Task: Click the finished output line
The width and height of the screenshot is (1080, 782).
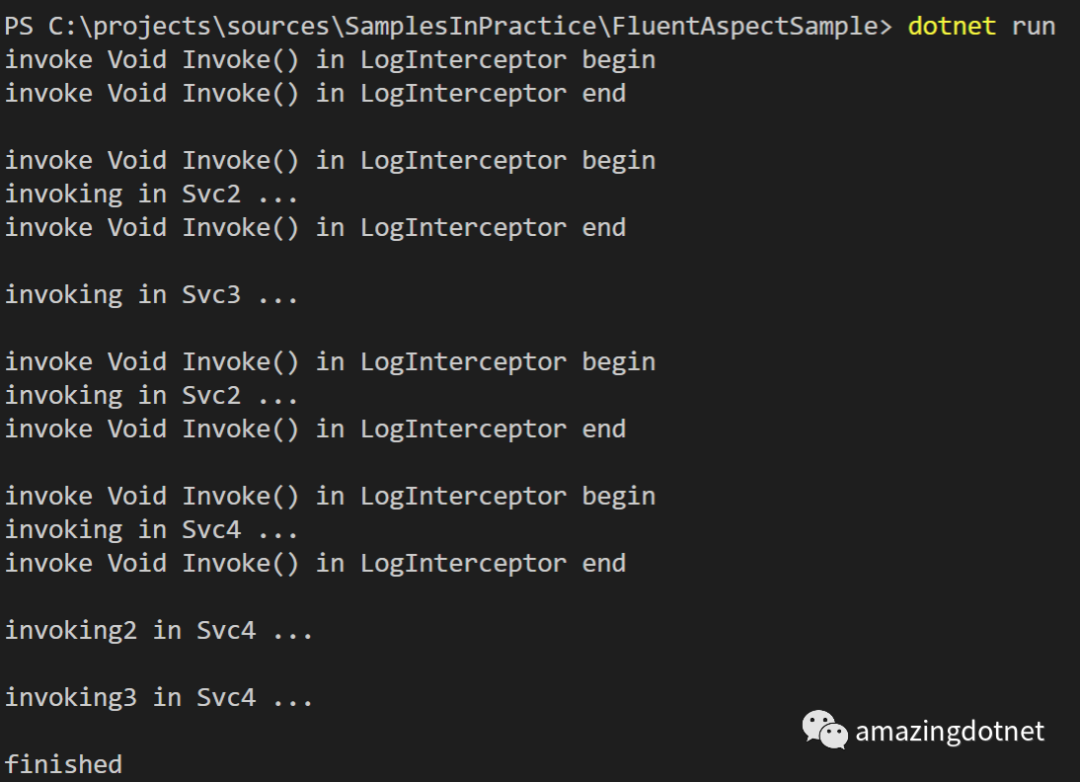Action: [x=63, y=765]
